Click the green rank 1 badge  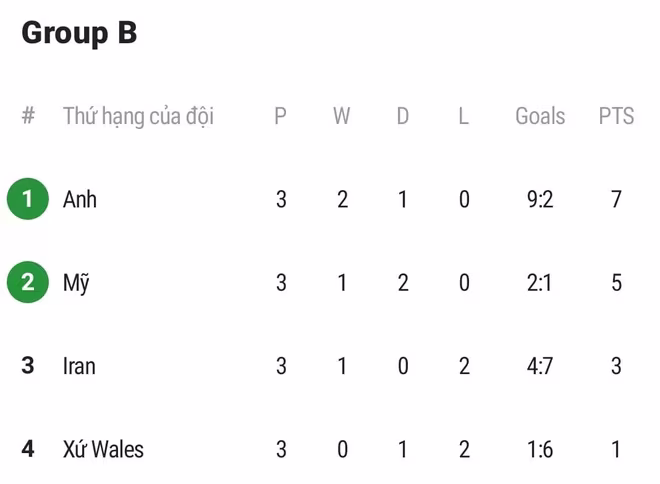[x=28, y=199]
